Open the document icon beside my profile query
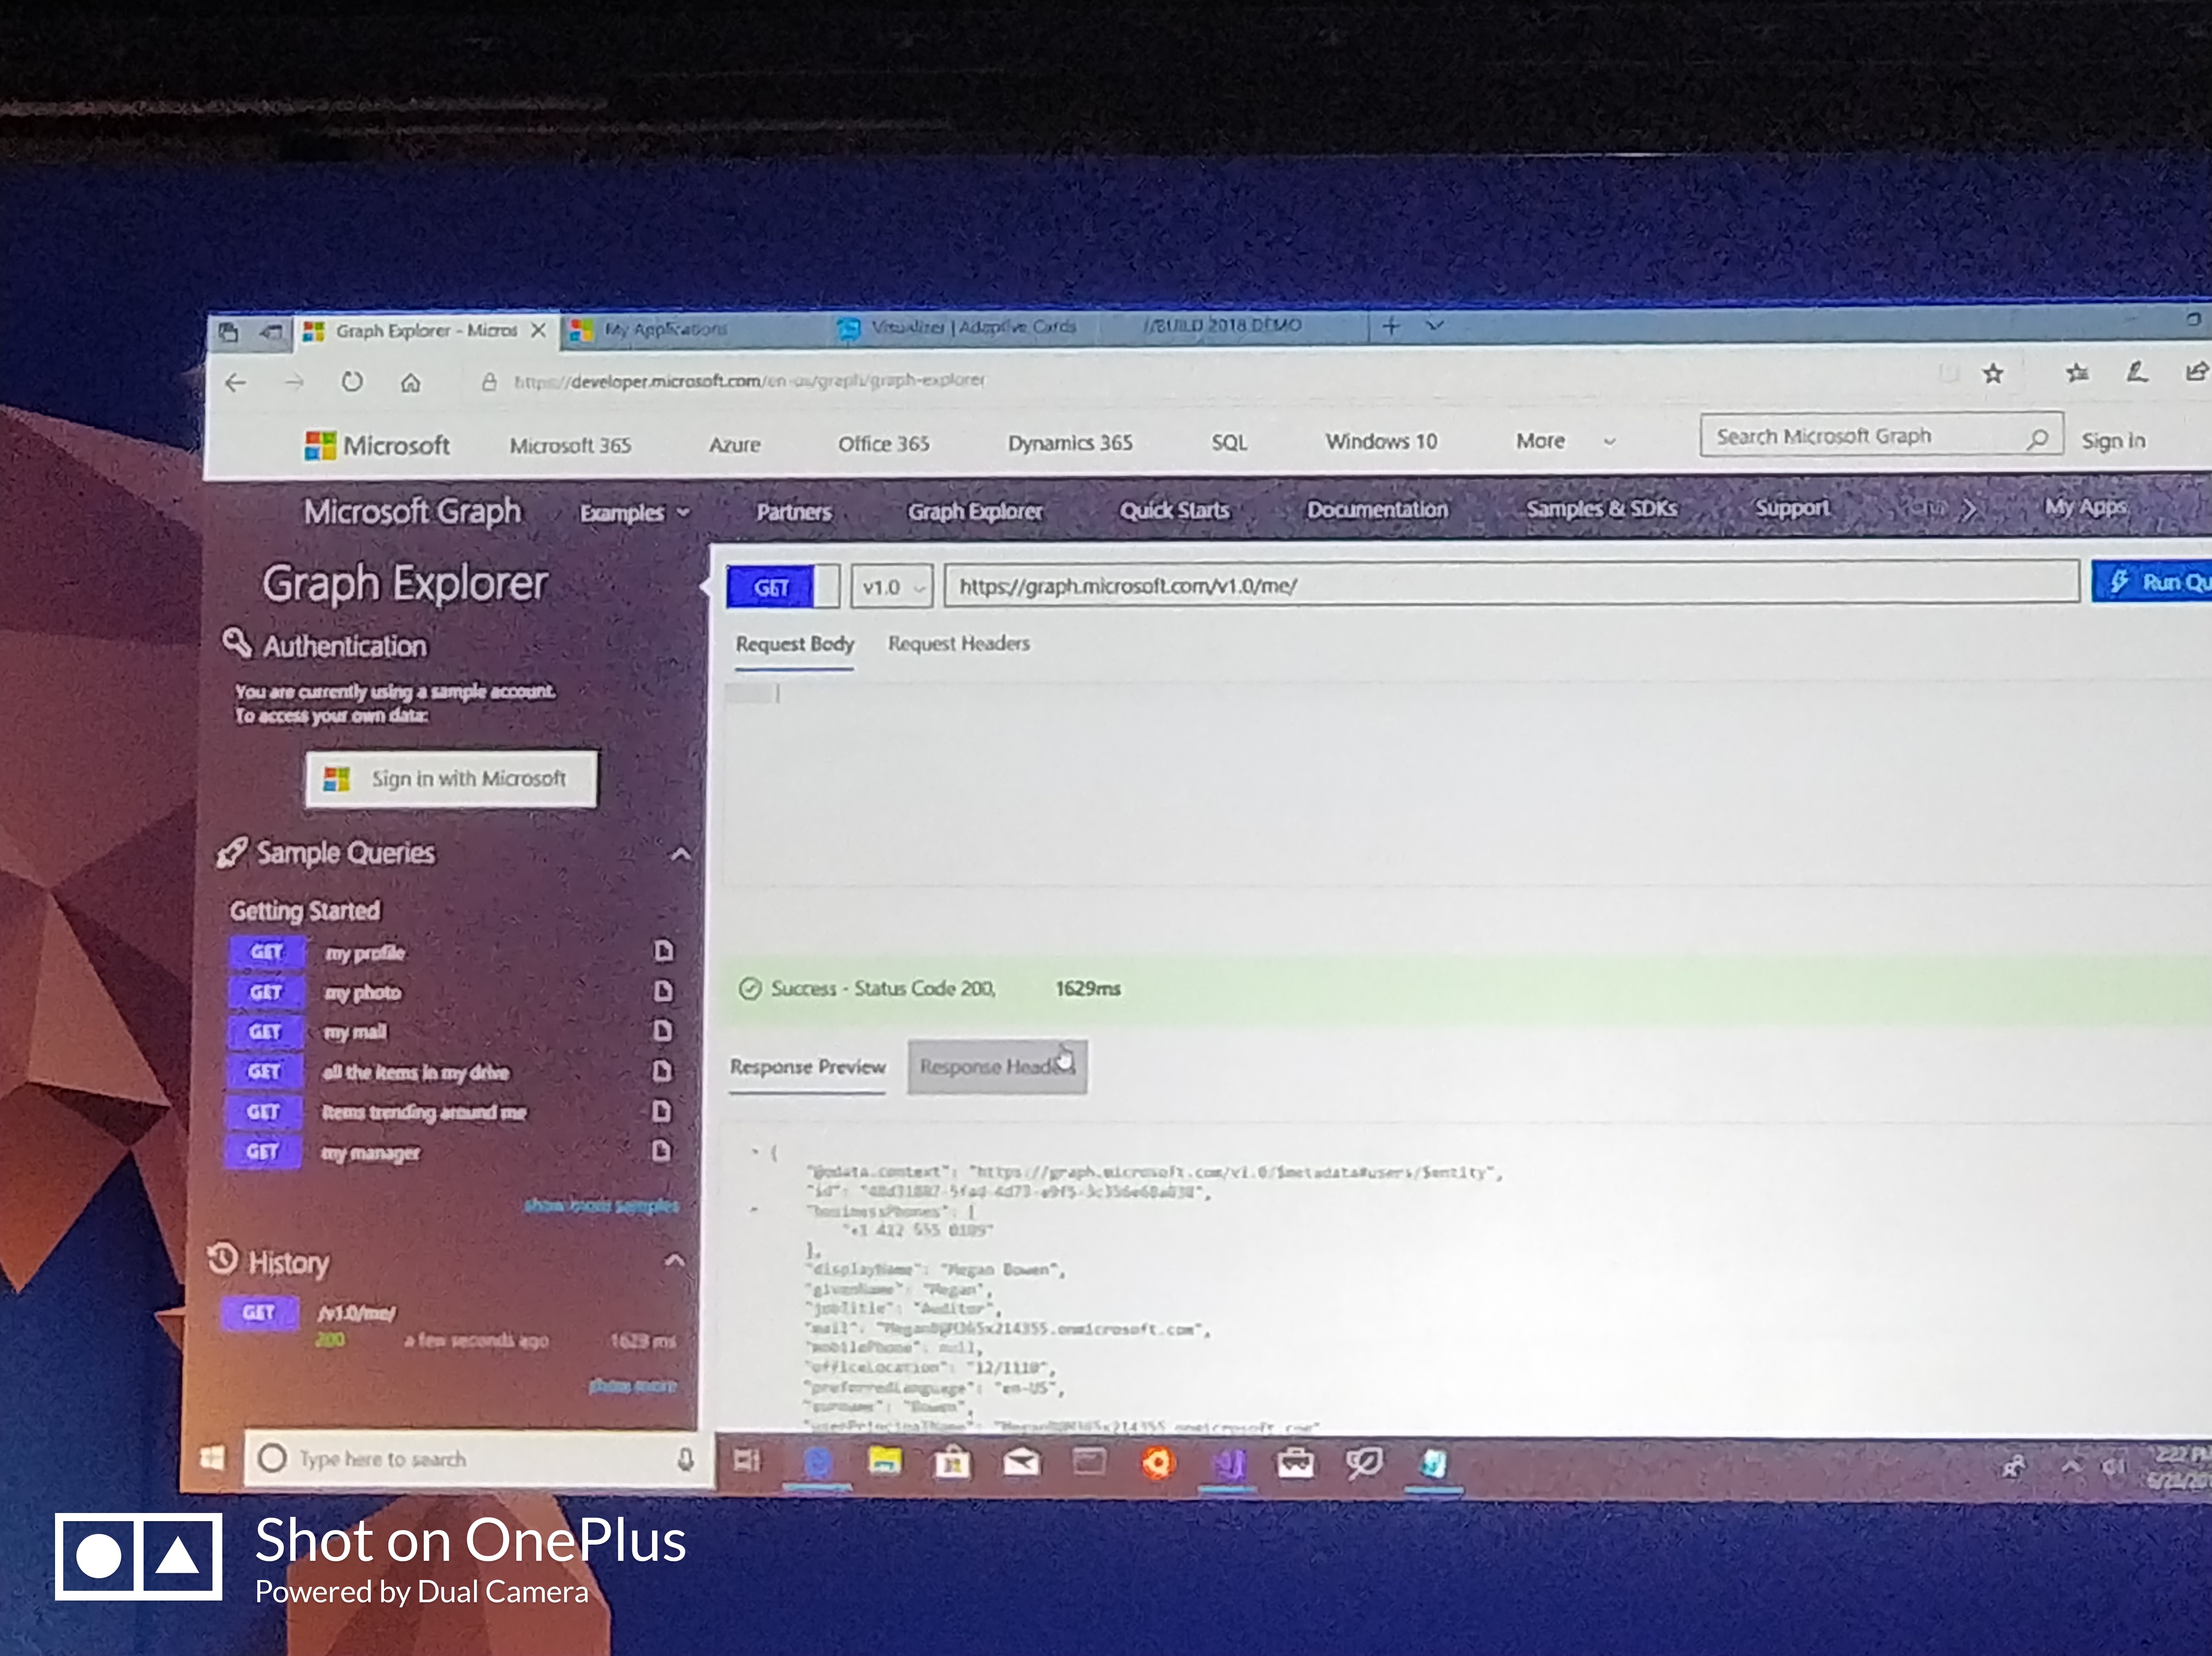This screenshot has width=2212, height=1656. tap(663, 950)
